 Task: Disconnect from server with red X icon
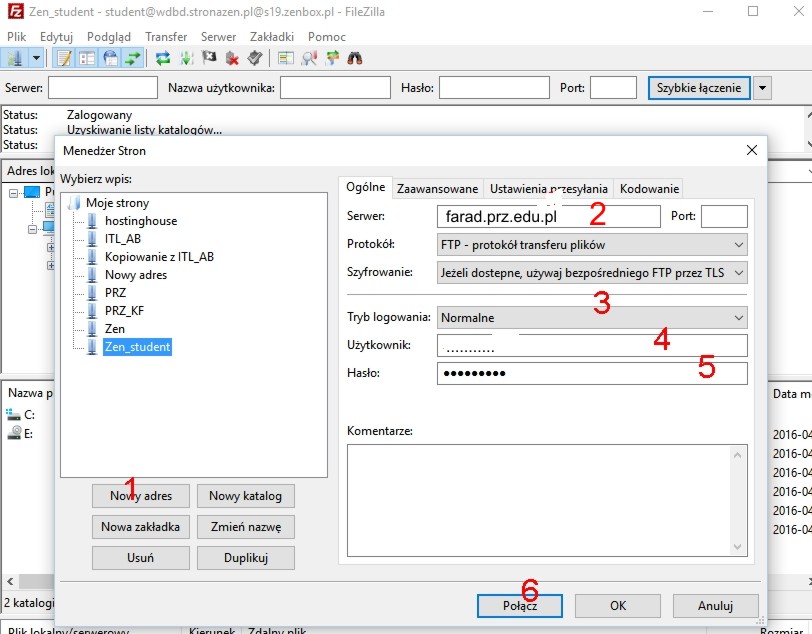point(232,58)
